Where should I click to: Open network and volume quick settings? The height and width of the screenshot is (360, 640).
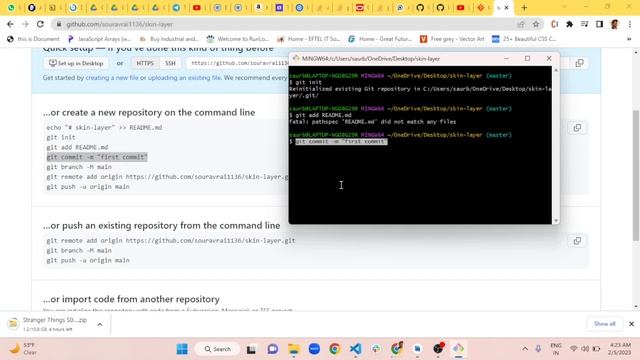click(x=585, y=349)
